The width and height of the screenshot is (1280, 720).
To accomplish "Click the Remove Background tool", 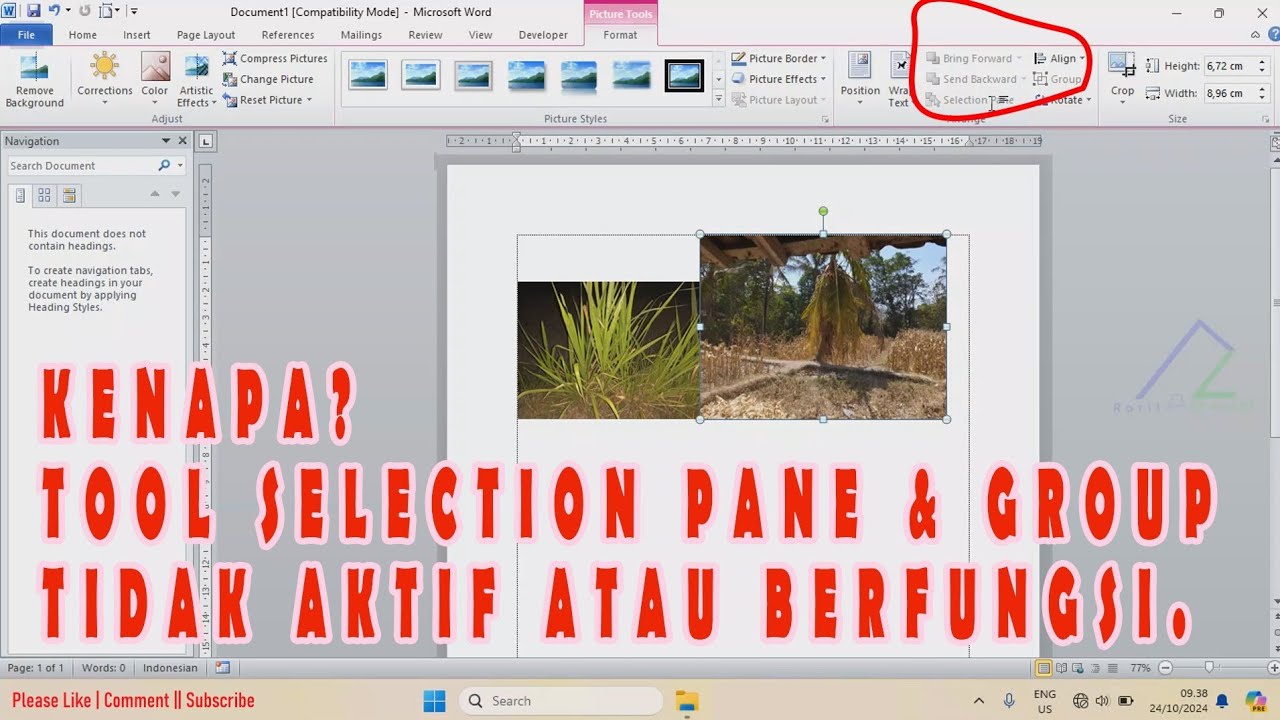I will pyautogui.click(x=34, y=81).
